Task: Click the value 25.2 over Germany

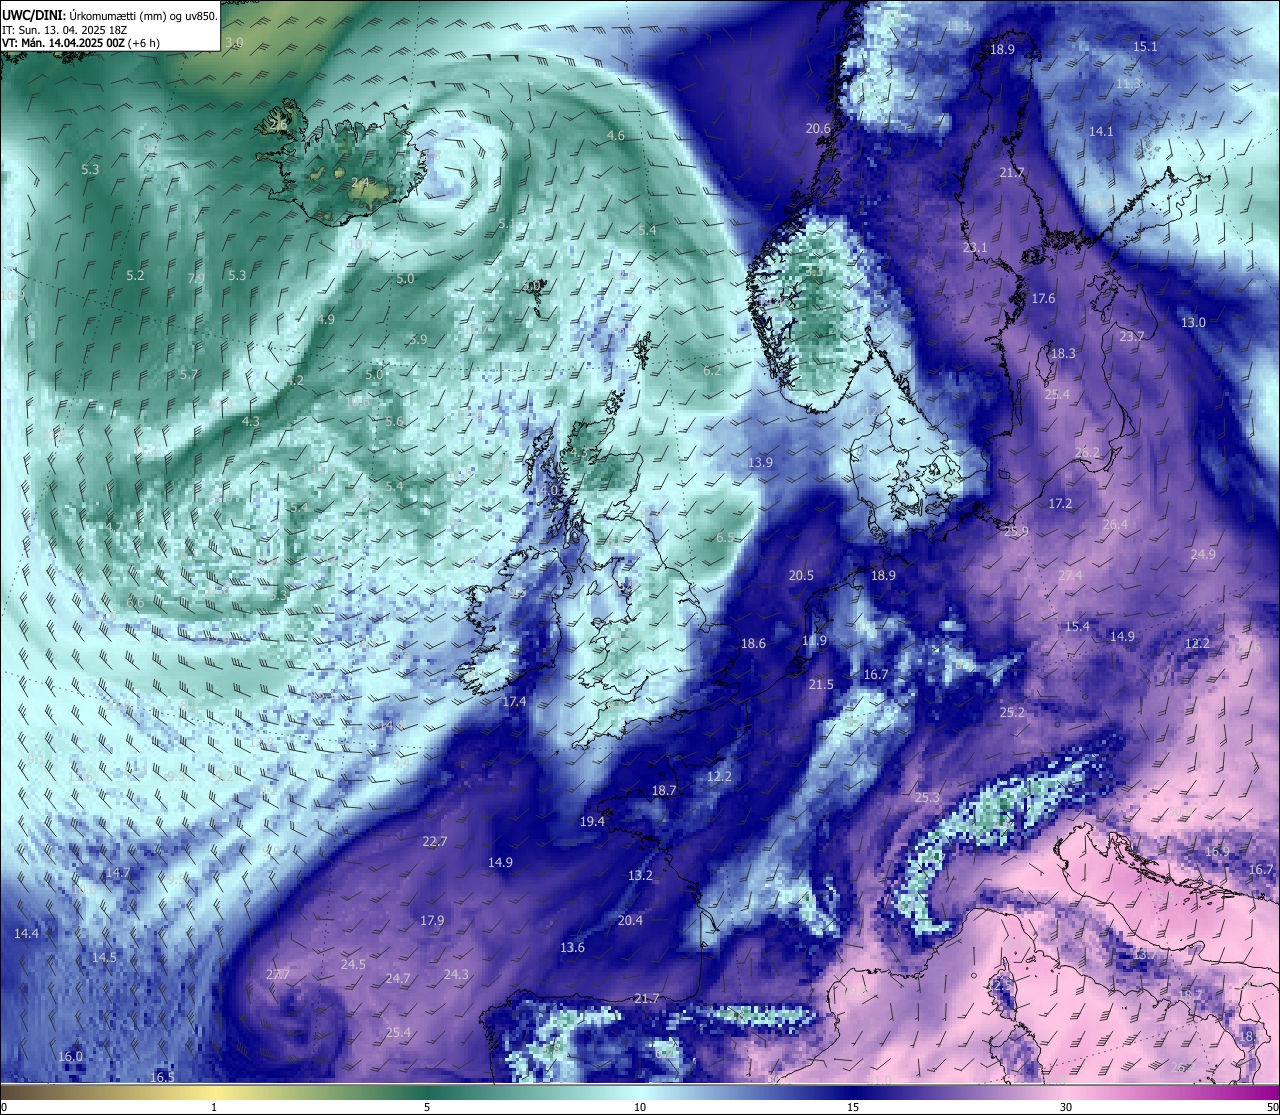Action: [x=1012, y=713]
